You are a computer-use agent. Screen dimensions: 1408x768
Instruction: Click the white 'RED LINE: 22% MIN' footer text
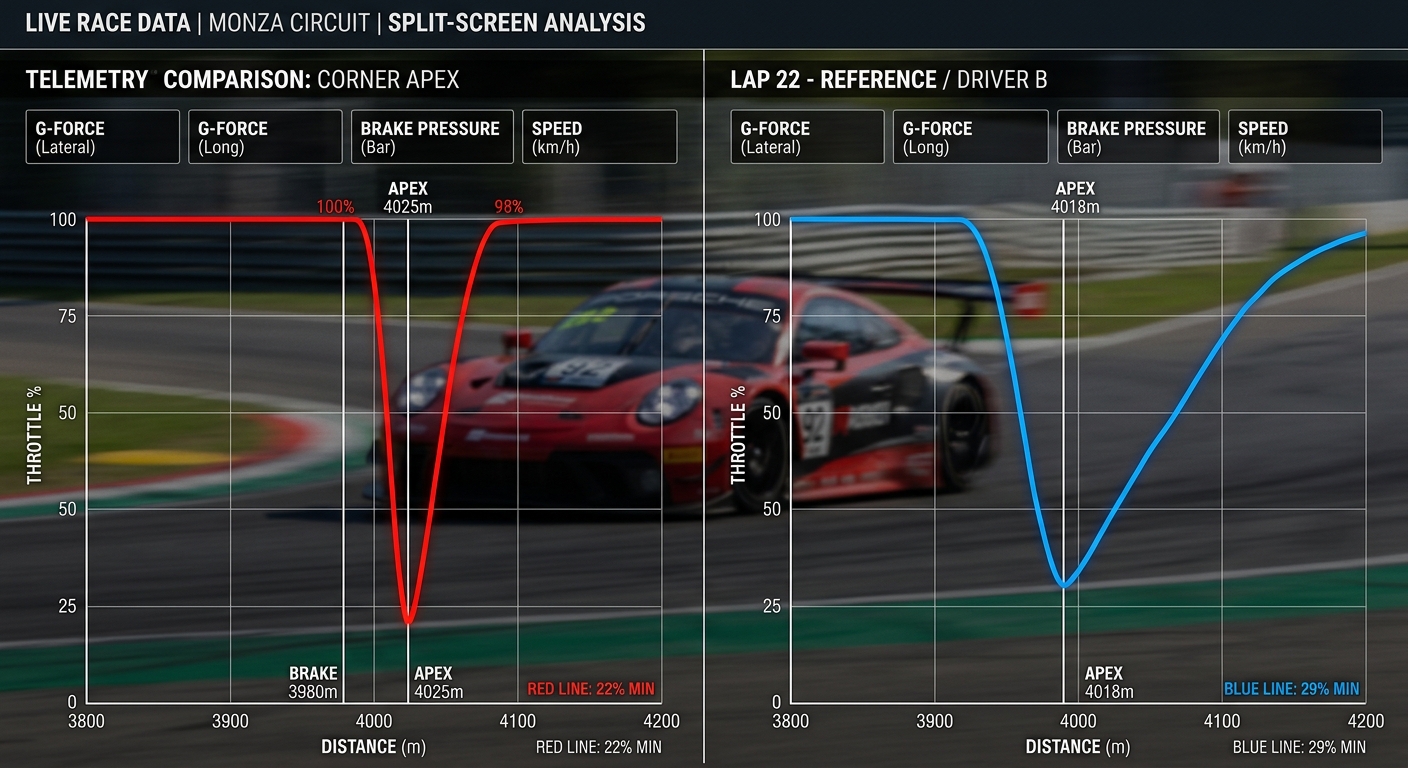click(x=599, y=747)
